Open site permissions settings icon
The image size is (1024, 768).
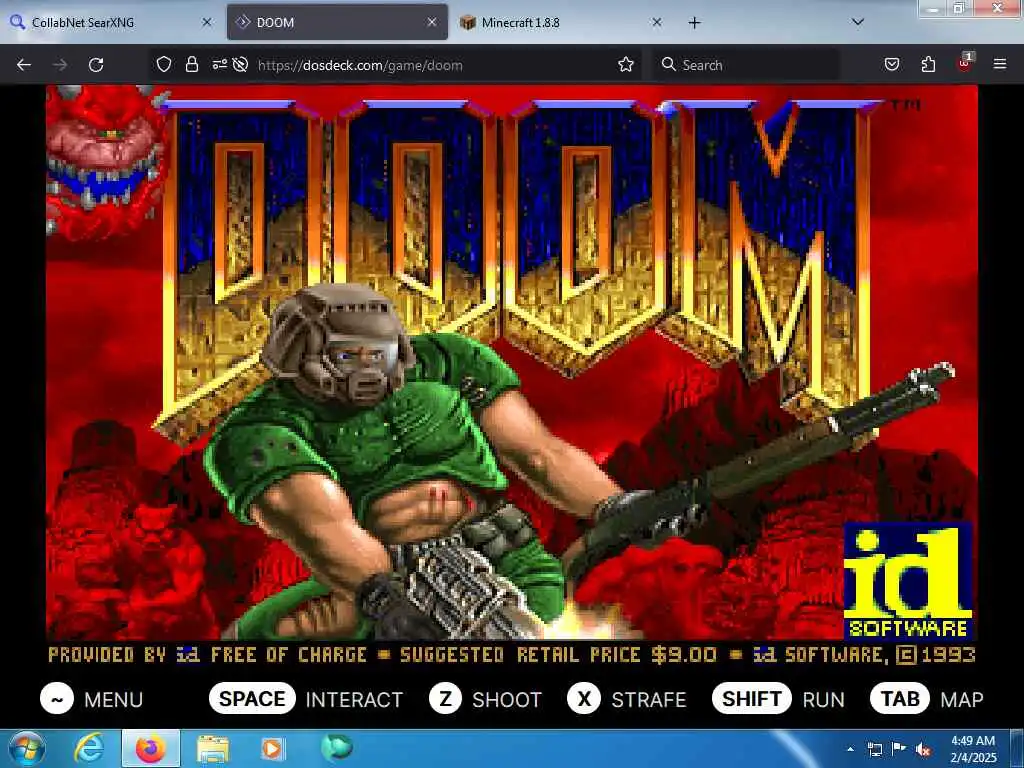pyautogui.click(x=219, y=64)
